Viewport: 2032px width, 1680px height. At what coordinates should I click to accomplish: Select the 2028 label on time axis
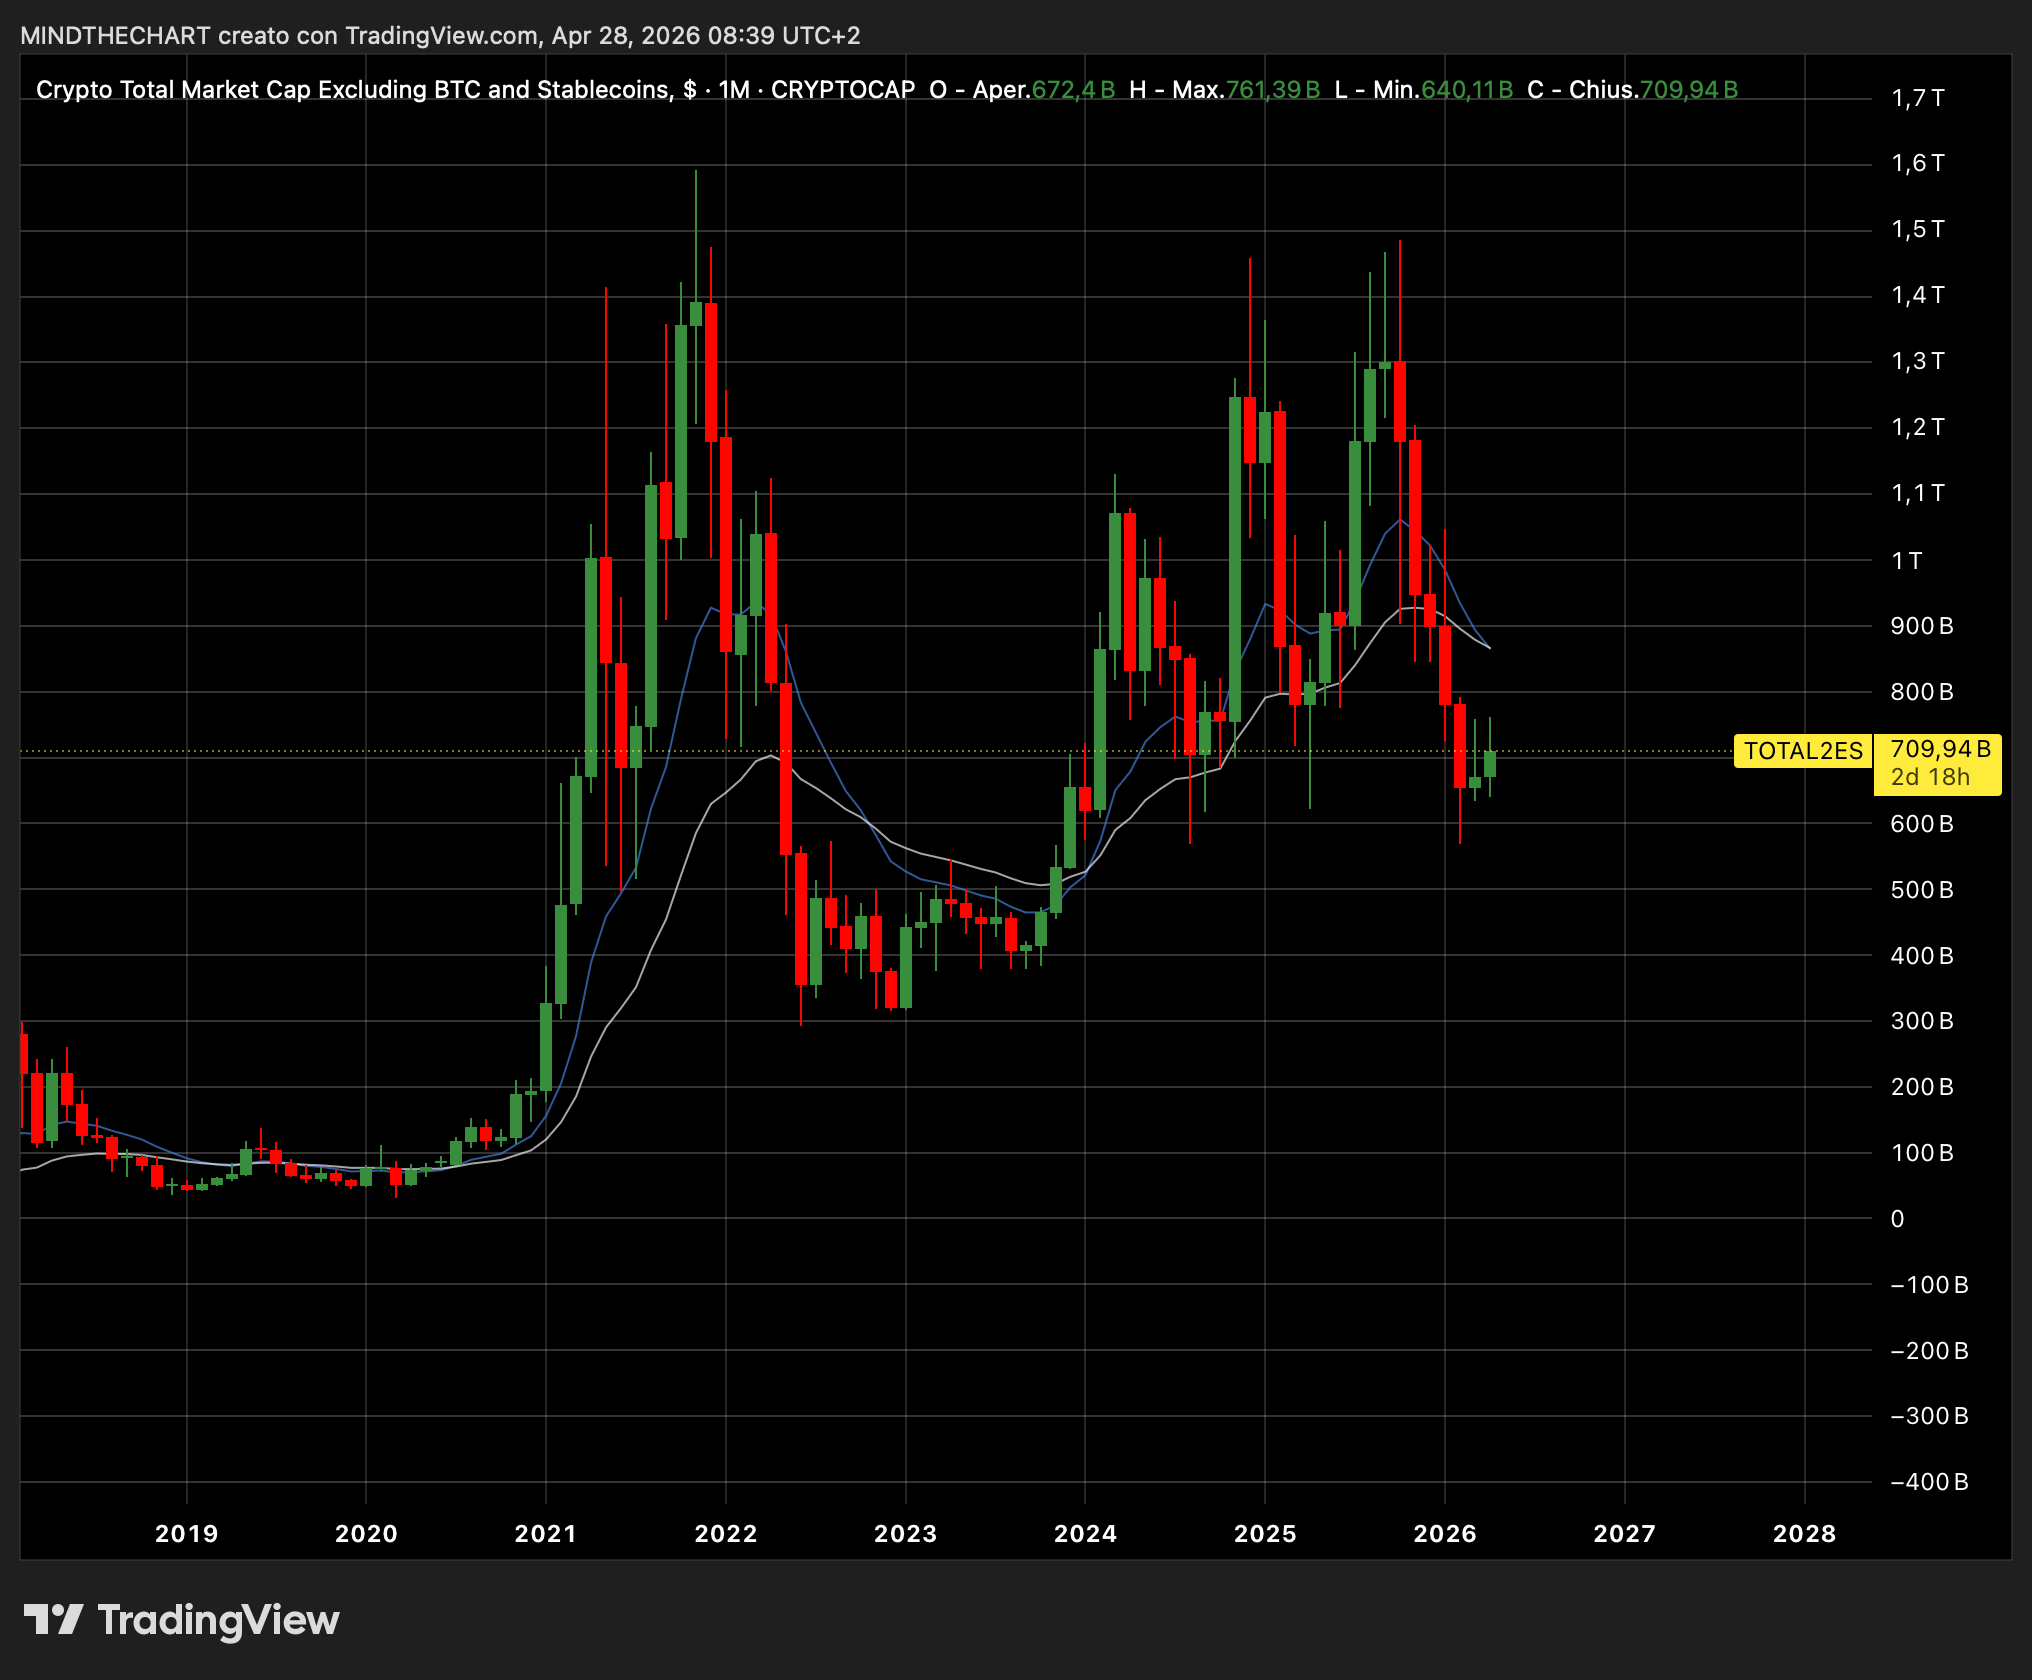coord(1804,1533)
